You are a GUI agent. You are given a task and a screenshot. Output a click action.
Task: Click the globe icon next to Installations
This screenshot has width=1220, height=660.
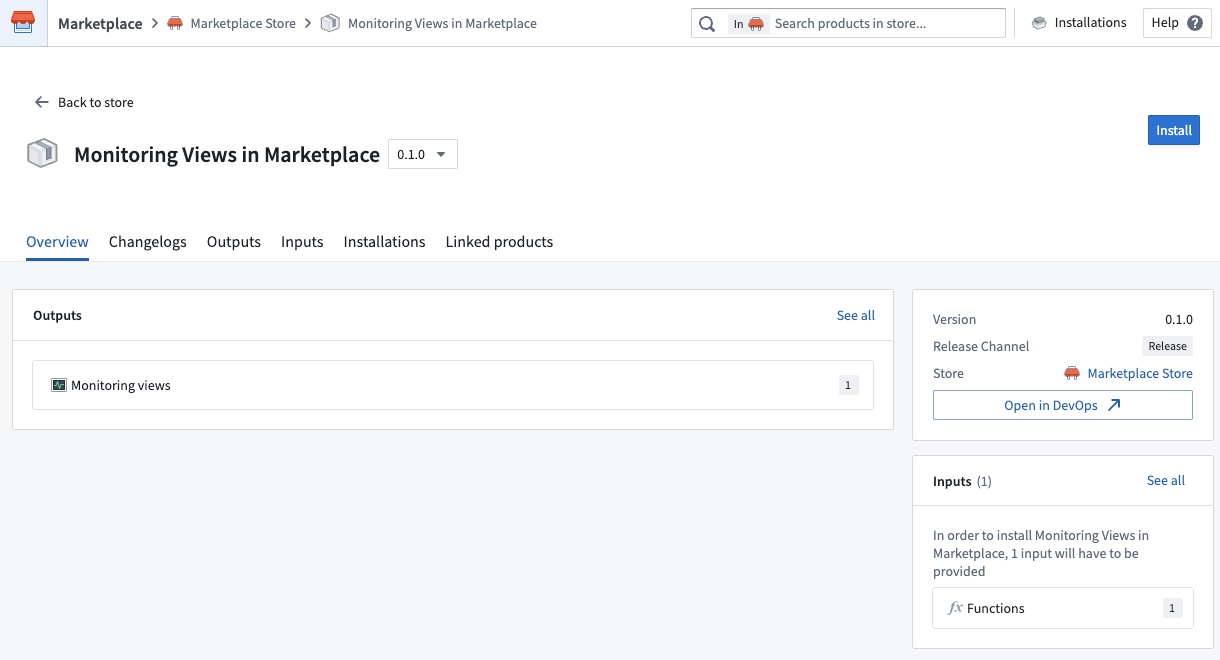coord(1037,22)
